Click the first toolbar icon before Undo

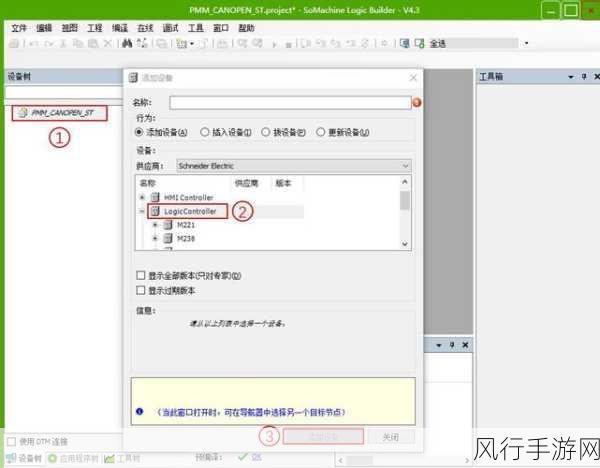[x=14, y=44]
